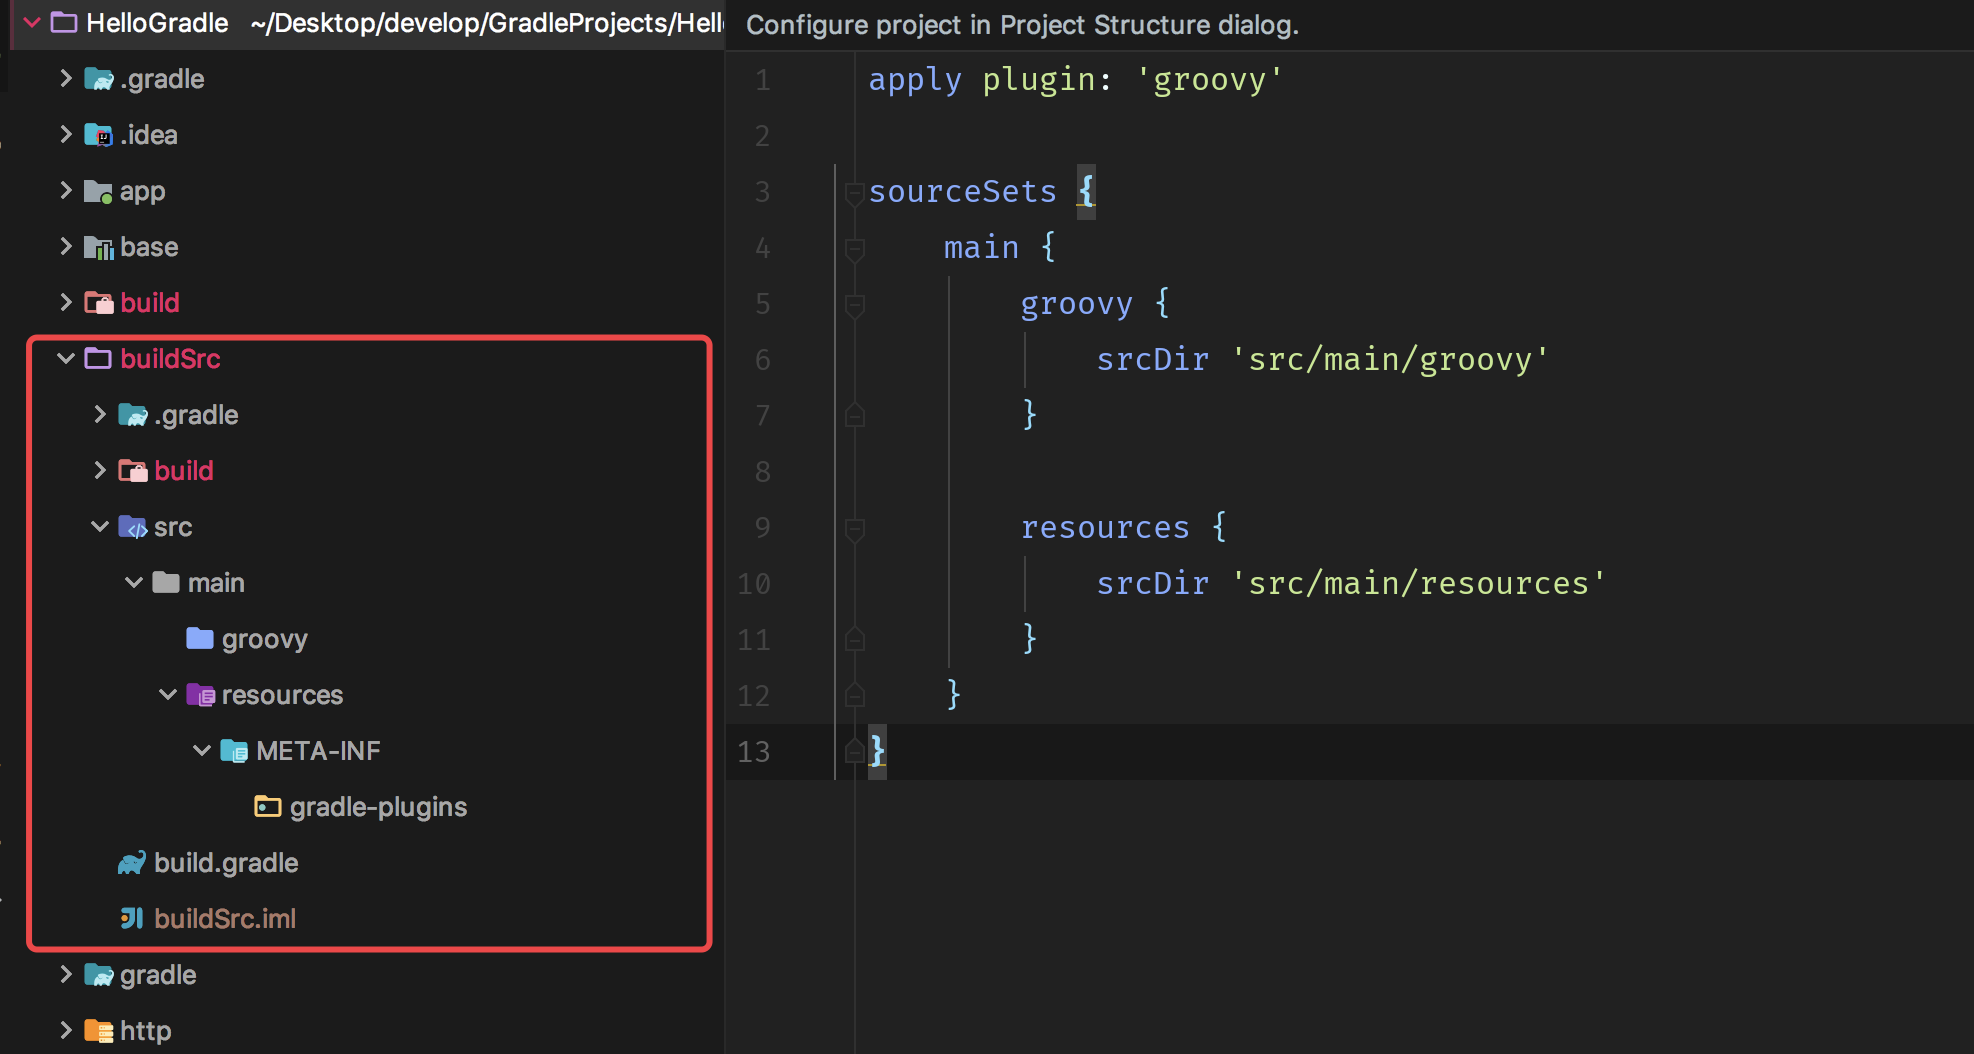1974x1054 pixels.
Task: Fold the main block on line 4
Action: [x=854, y=249]
